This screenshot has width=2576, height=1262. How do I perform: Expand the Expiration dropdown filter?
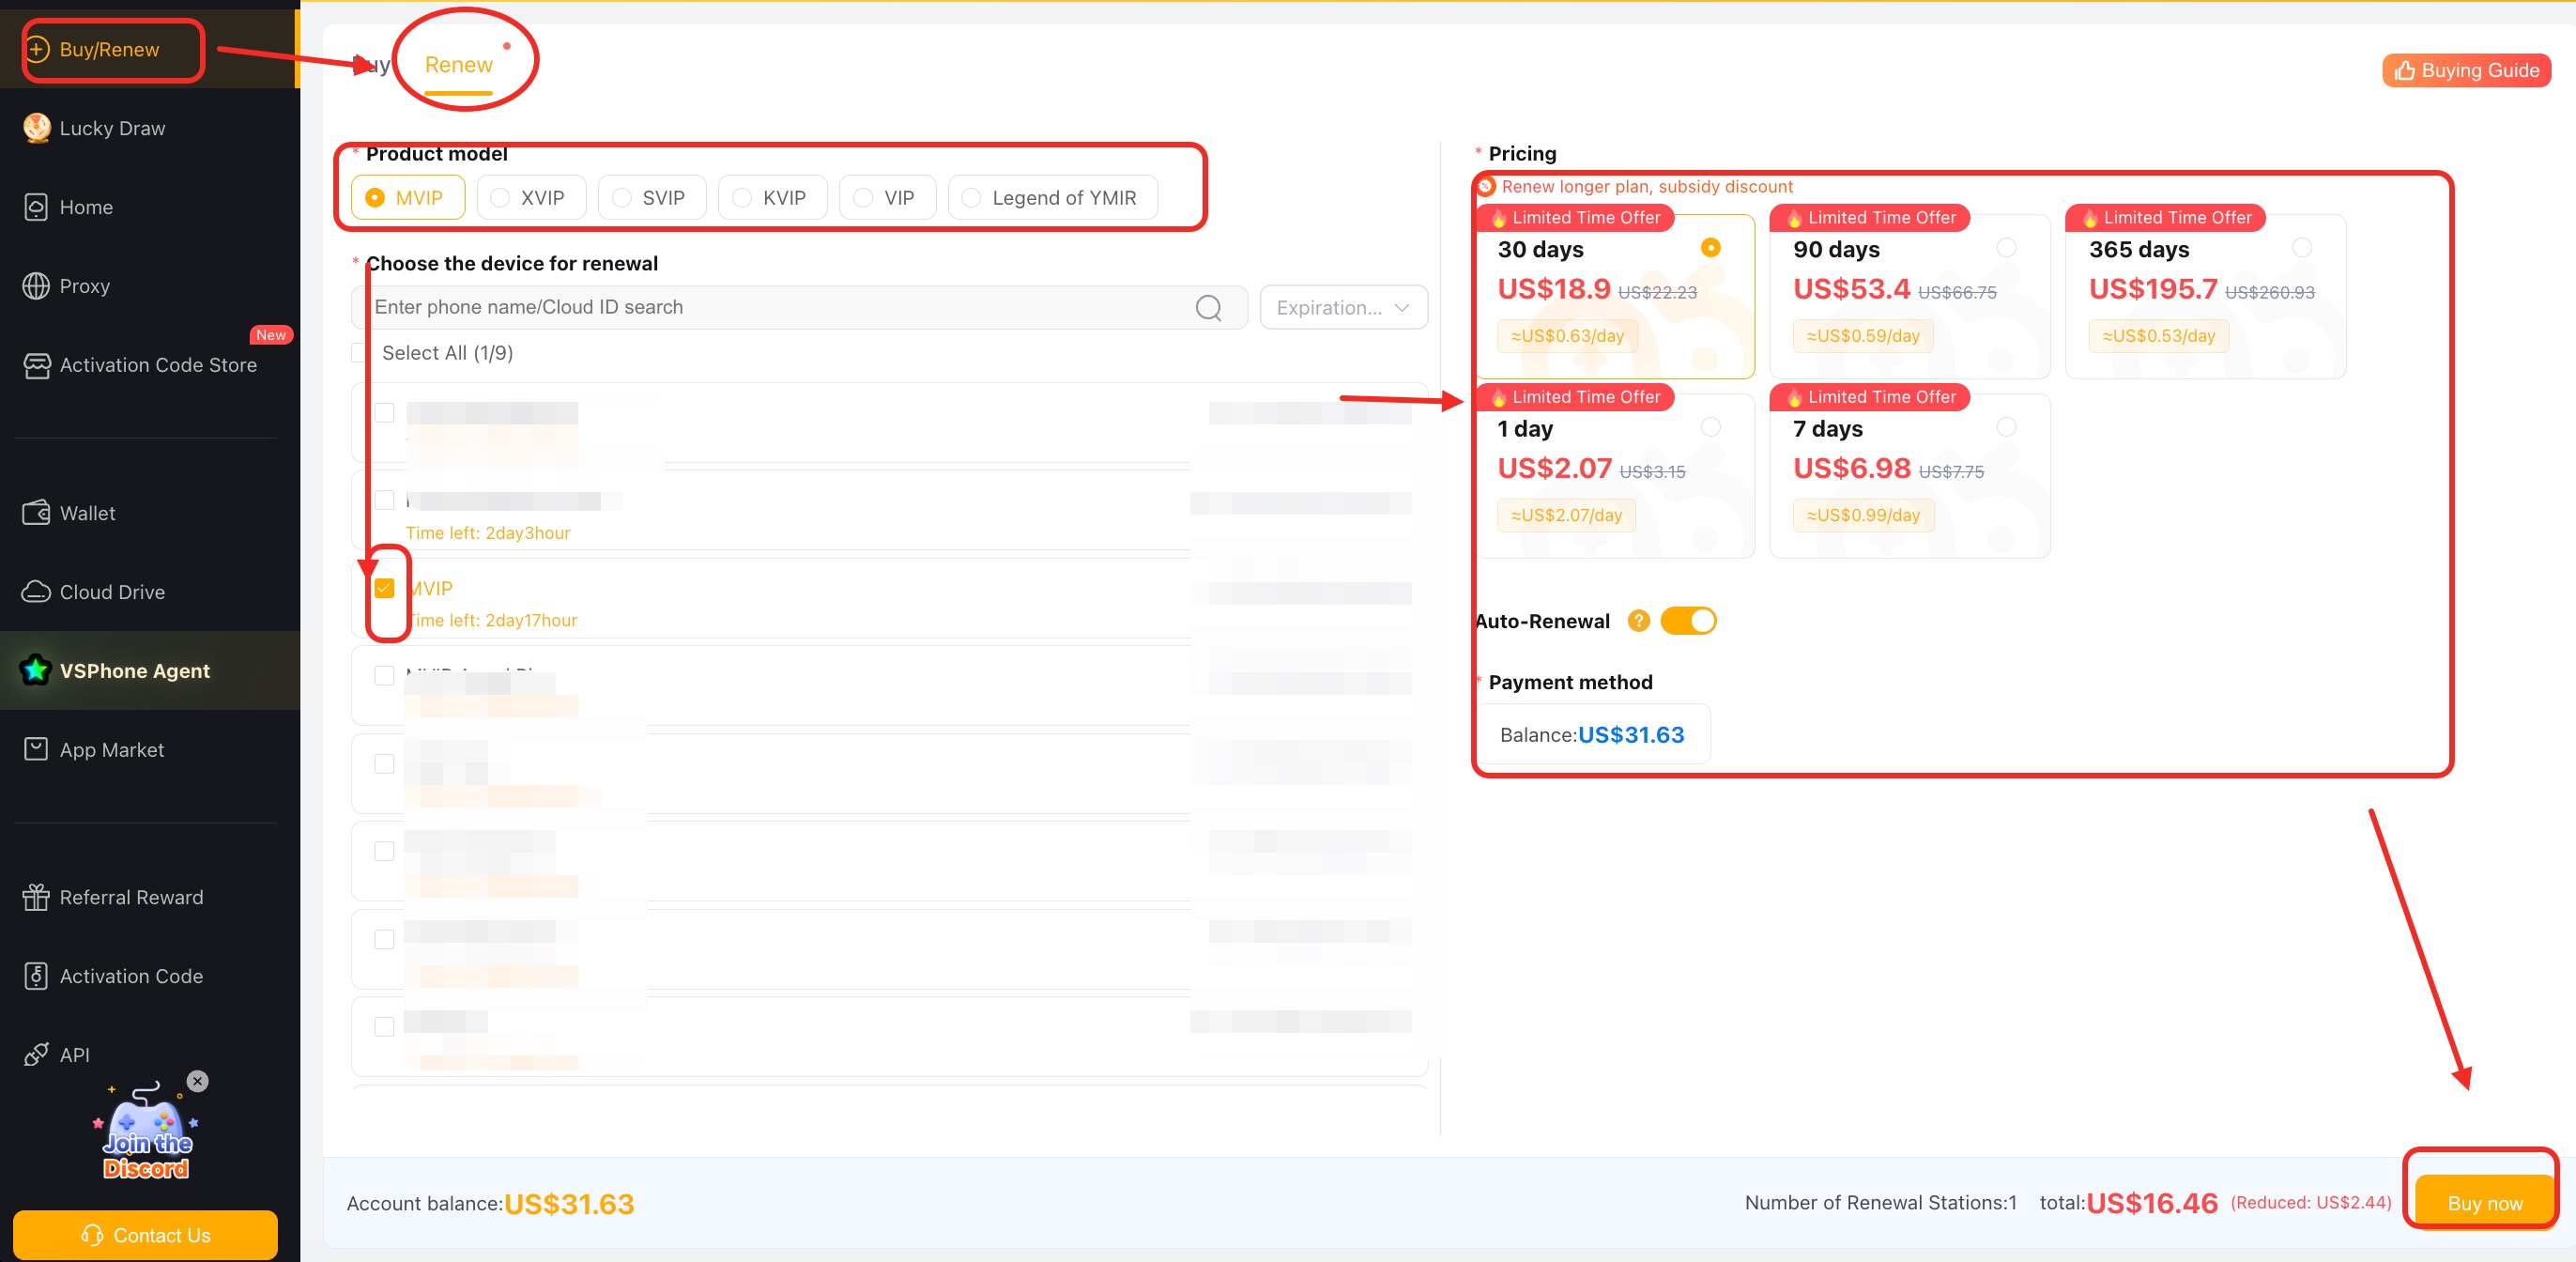(1342, 308)
